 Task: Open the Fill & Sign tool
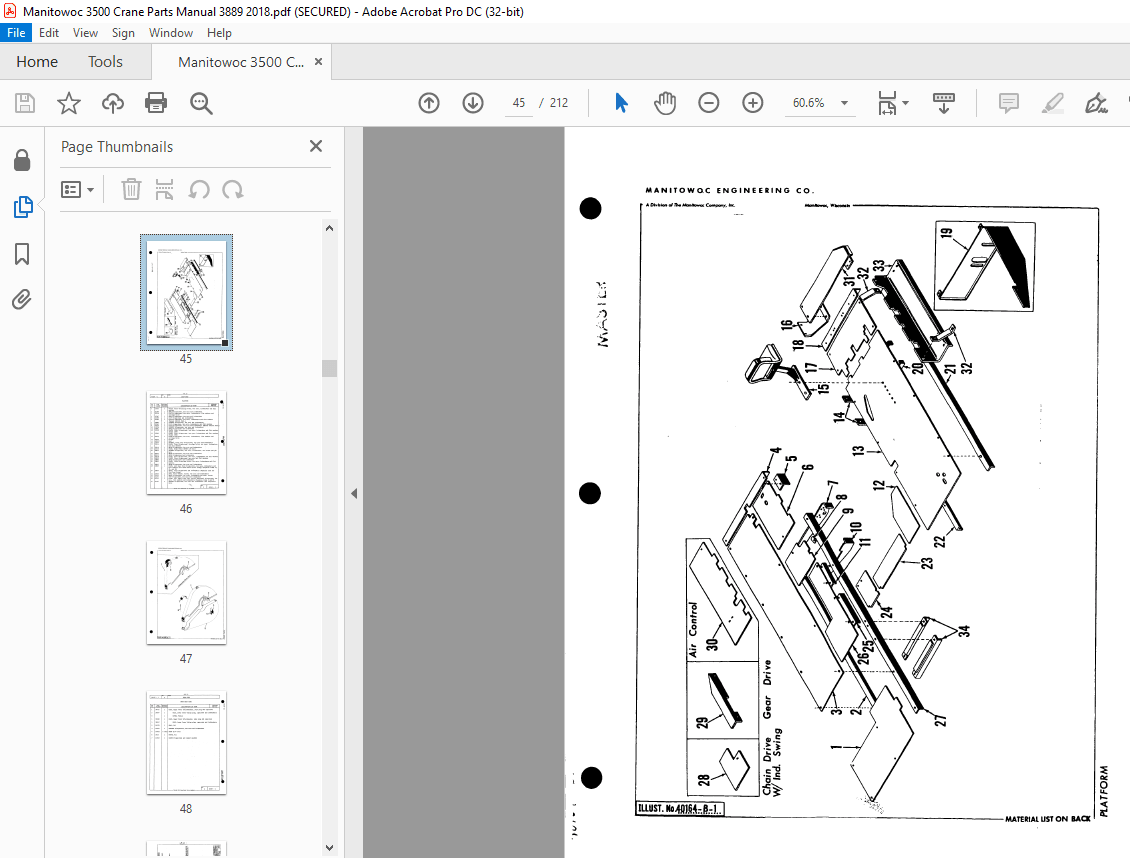[x=1097, y=102]
